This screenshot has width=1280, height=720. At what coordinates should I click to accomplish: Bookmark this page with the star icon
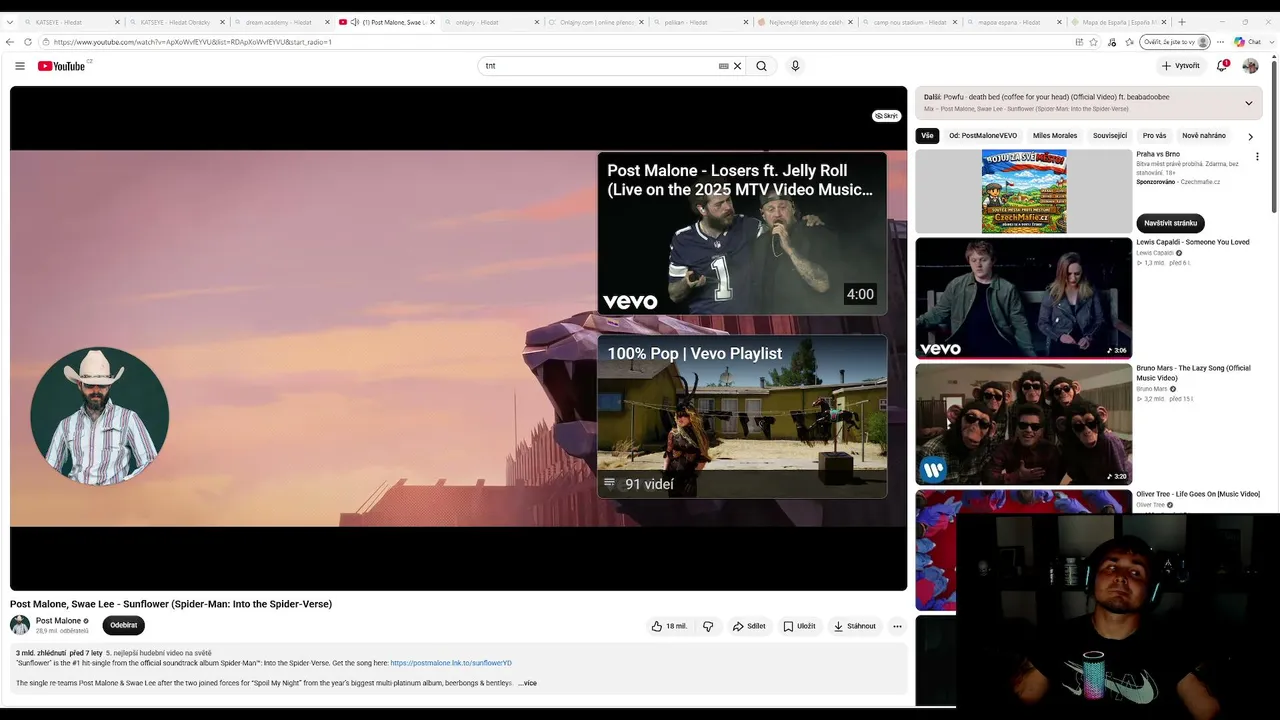(x=1093, y=42)
